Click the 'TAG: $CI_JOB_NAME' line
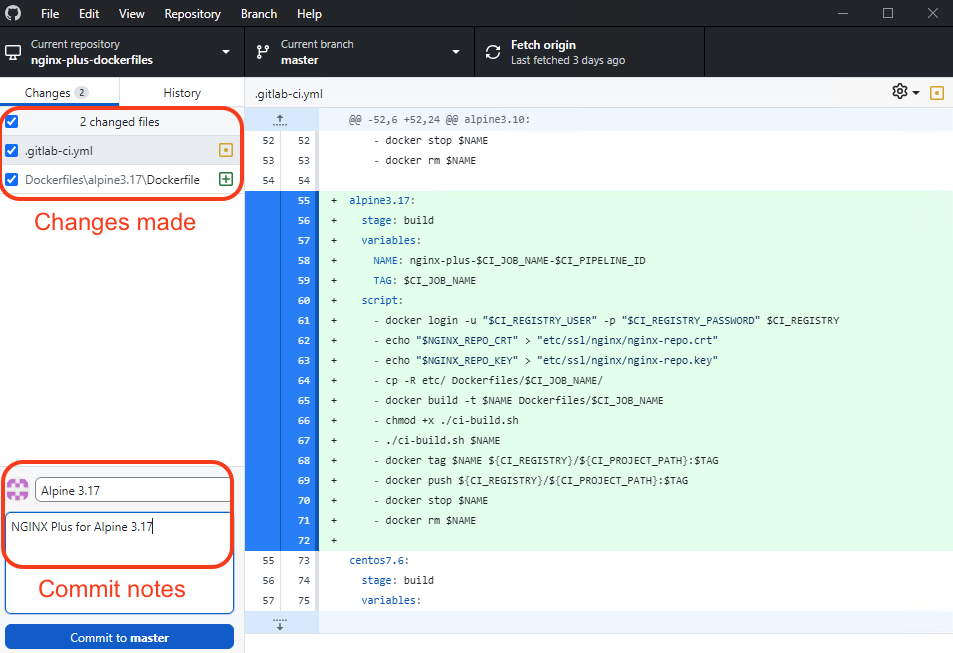The image size is (953, 653). (x=424, y=280)
